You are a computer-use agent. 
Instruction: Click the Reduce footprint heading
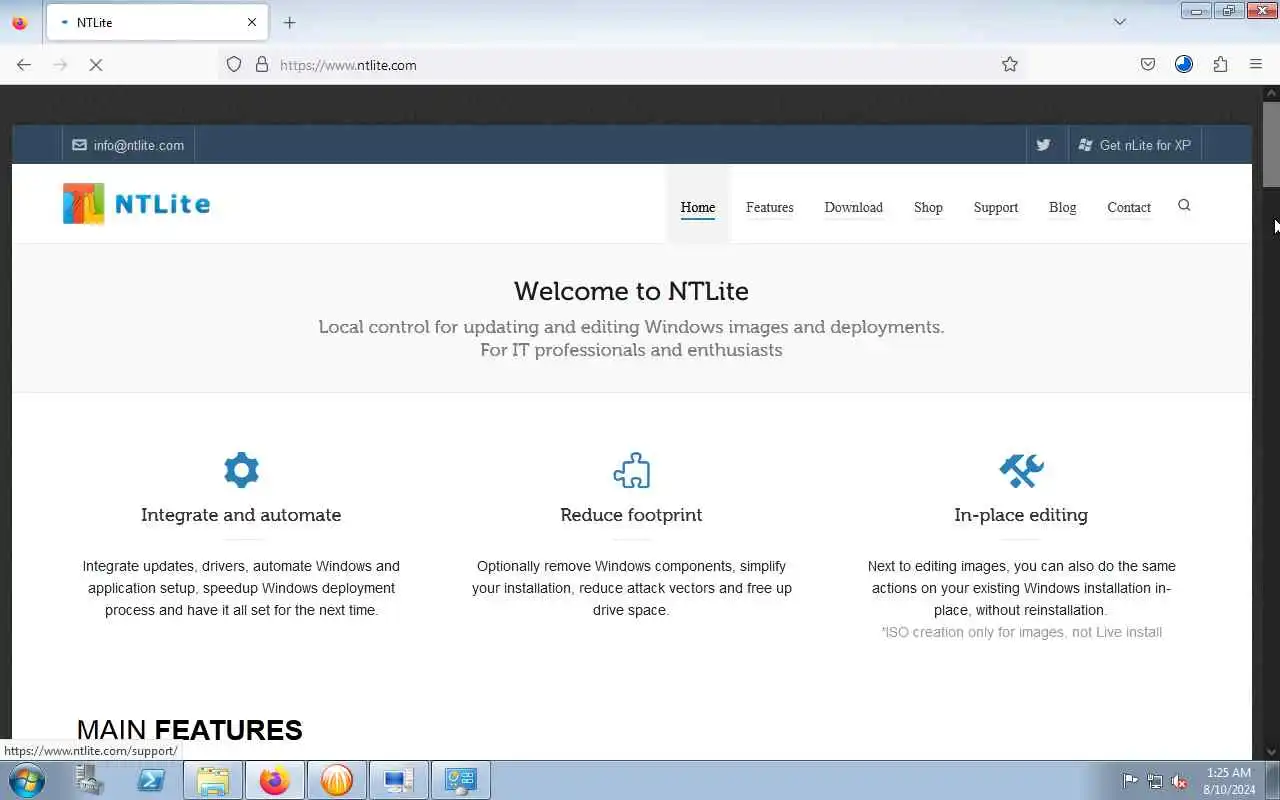coord(631,515)
